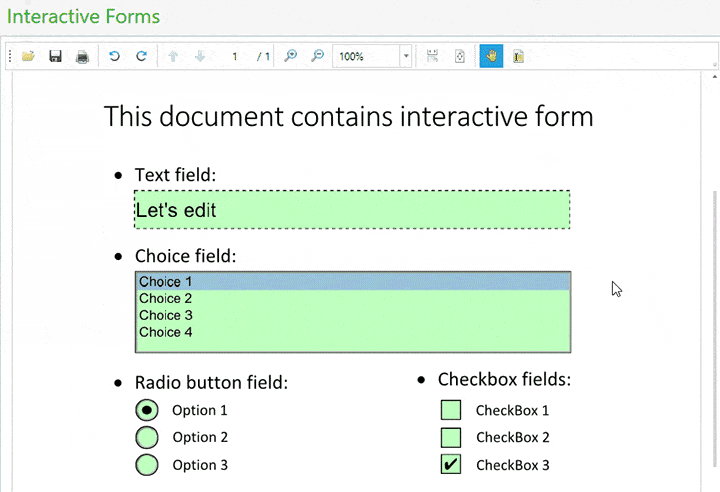This screenshot has height=492, width=720.
Task: Activate the hand pan tool
Action: pyautogui.click(x=491, y=56)
